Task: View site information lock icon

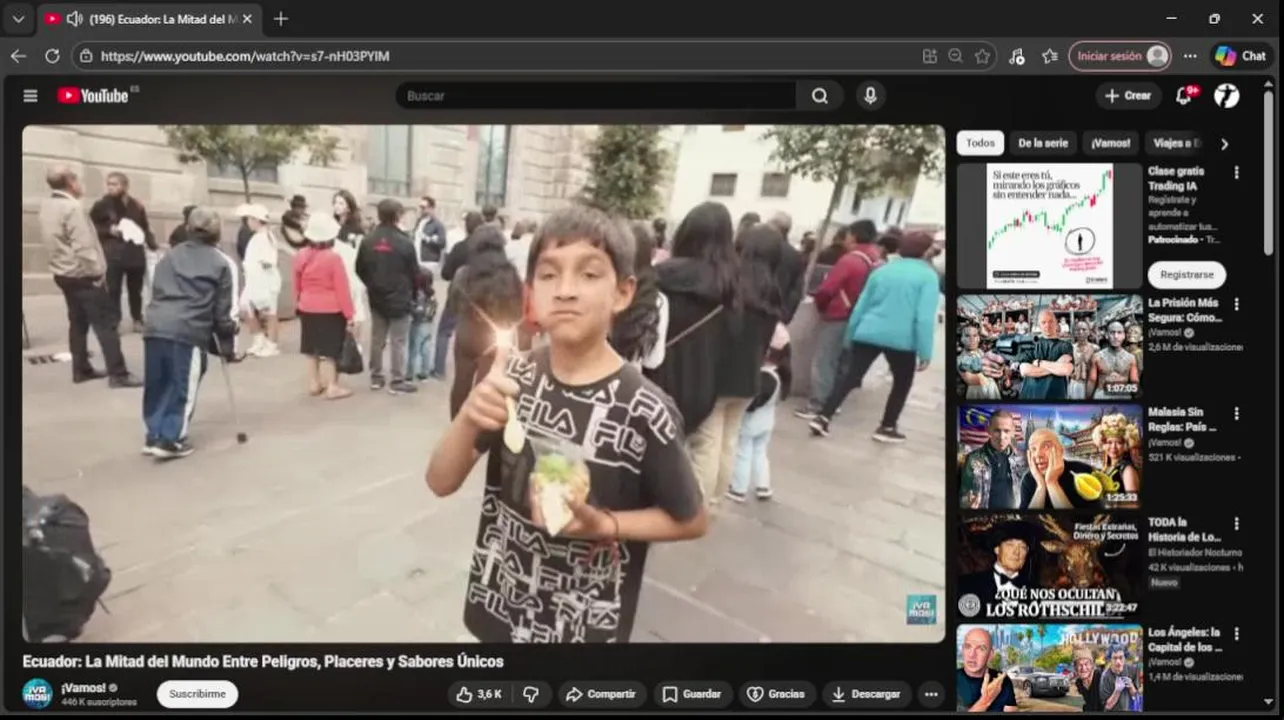Action: click(86, 56)
